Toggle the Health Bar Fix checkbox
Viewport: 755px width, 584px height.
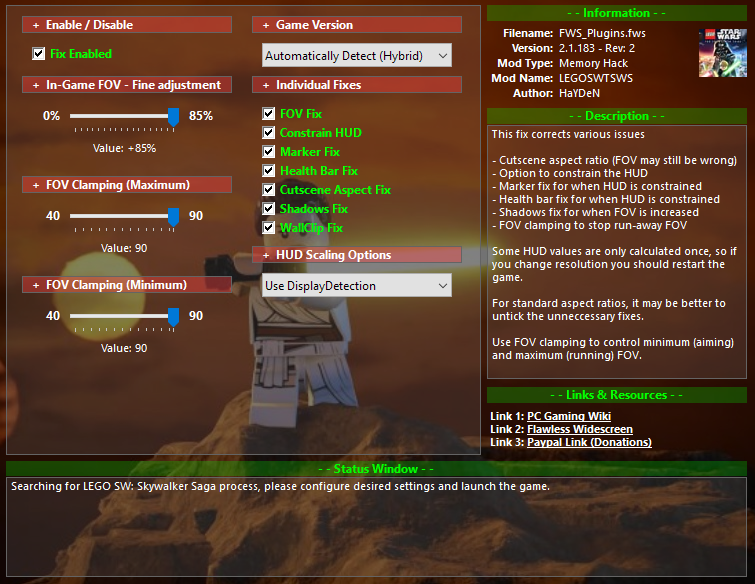(x=269, y=170)
